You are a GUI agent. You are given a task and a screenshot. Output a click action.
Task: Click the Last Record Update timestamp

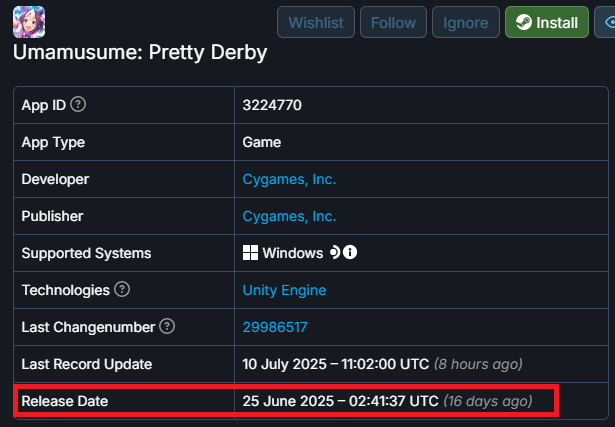[336, 364]
